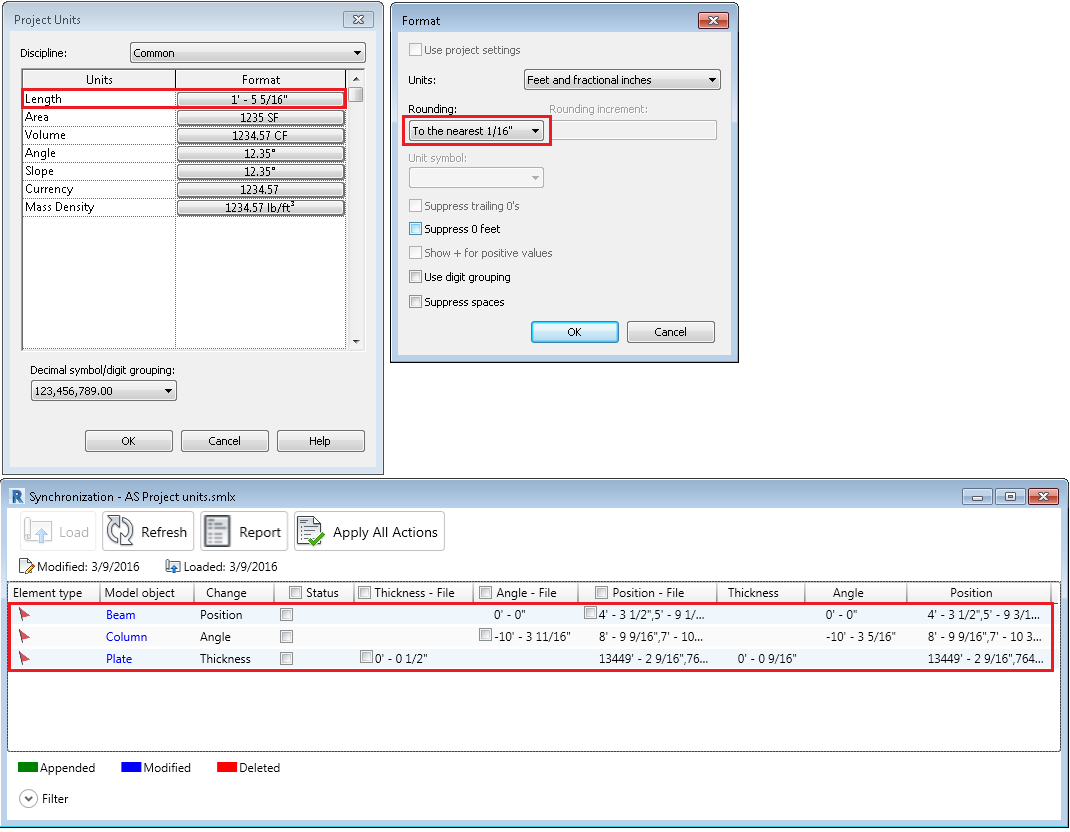Expand the Filter section
Viewport: 1070px width, 832px height.
tap(28, 799)
